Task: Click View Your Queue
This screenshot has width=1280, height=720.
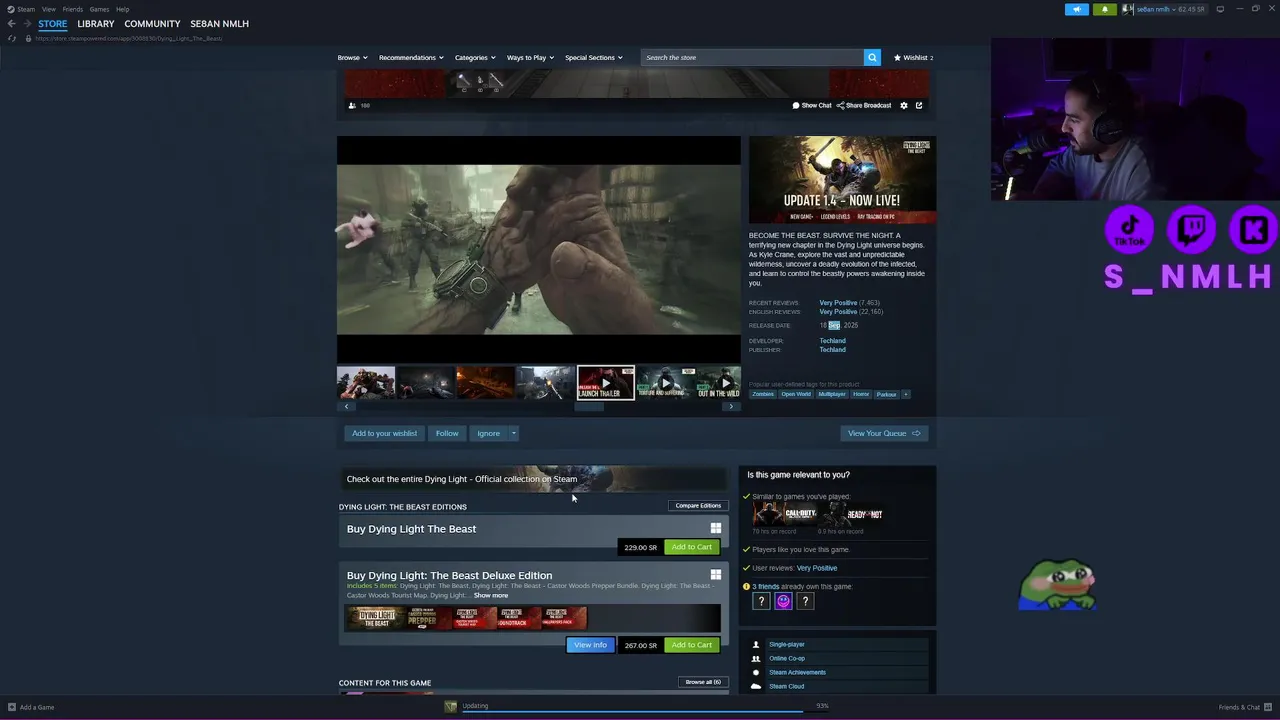Action: [x=884, y=433]
